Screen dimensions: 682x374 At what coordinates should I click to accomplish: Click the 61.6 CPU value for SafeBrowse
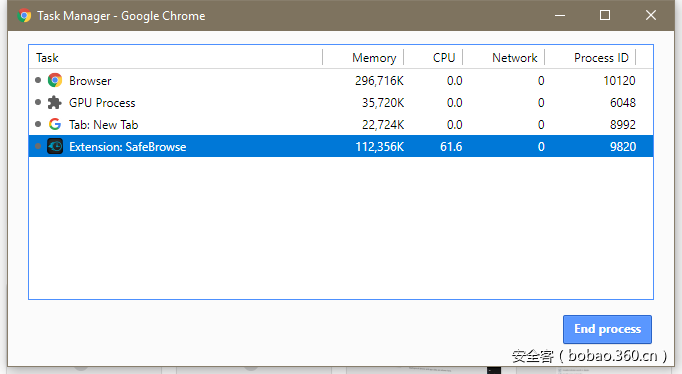(x=451, y=147)
